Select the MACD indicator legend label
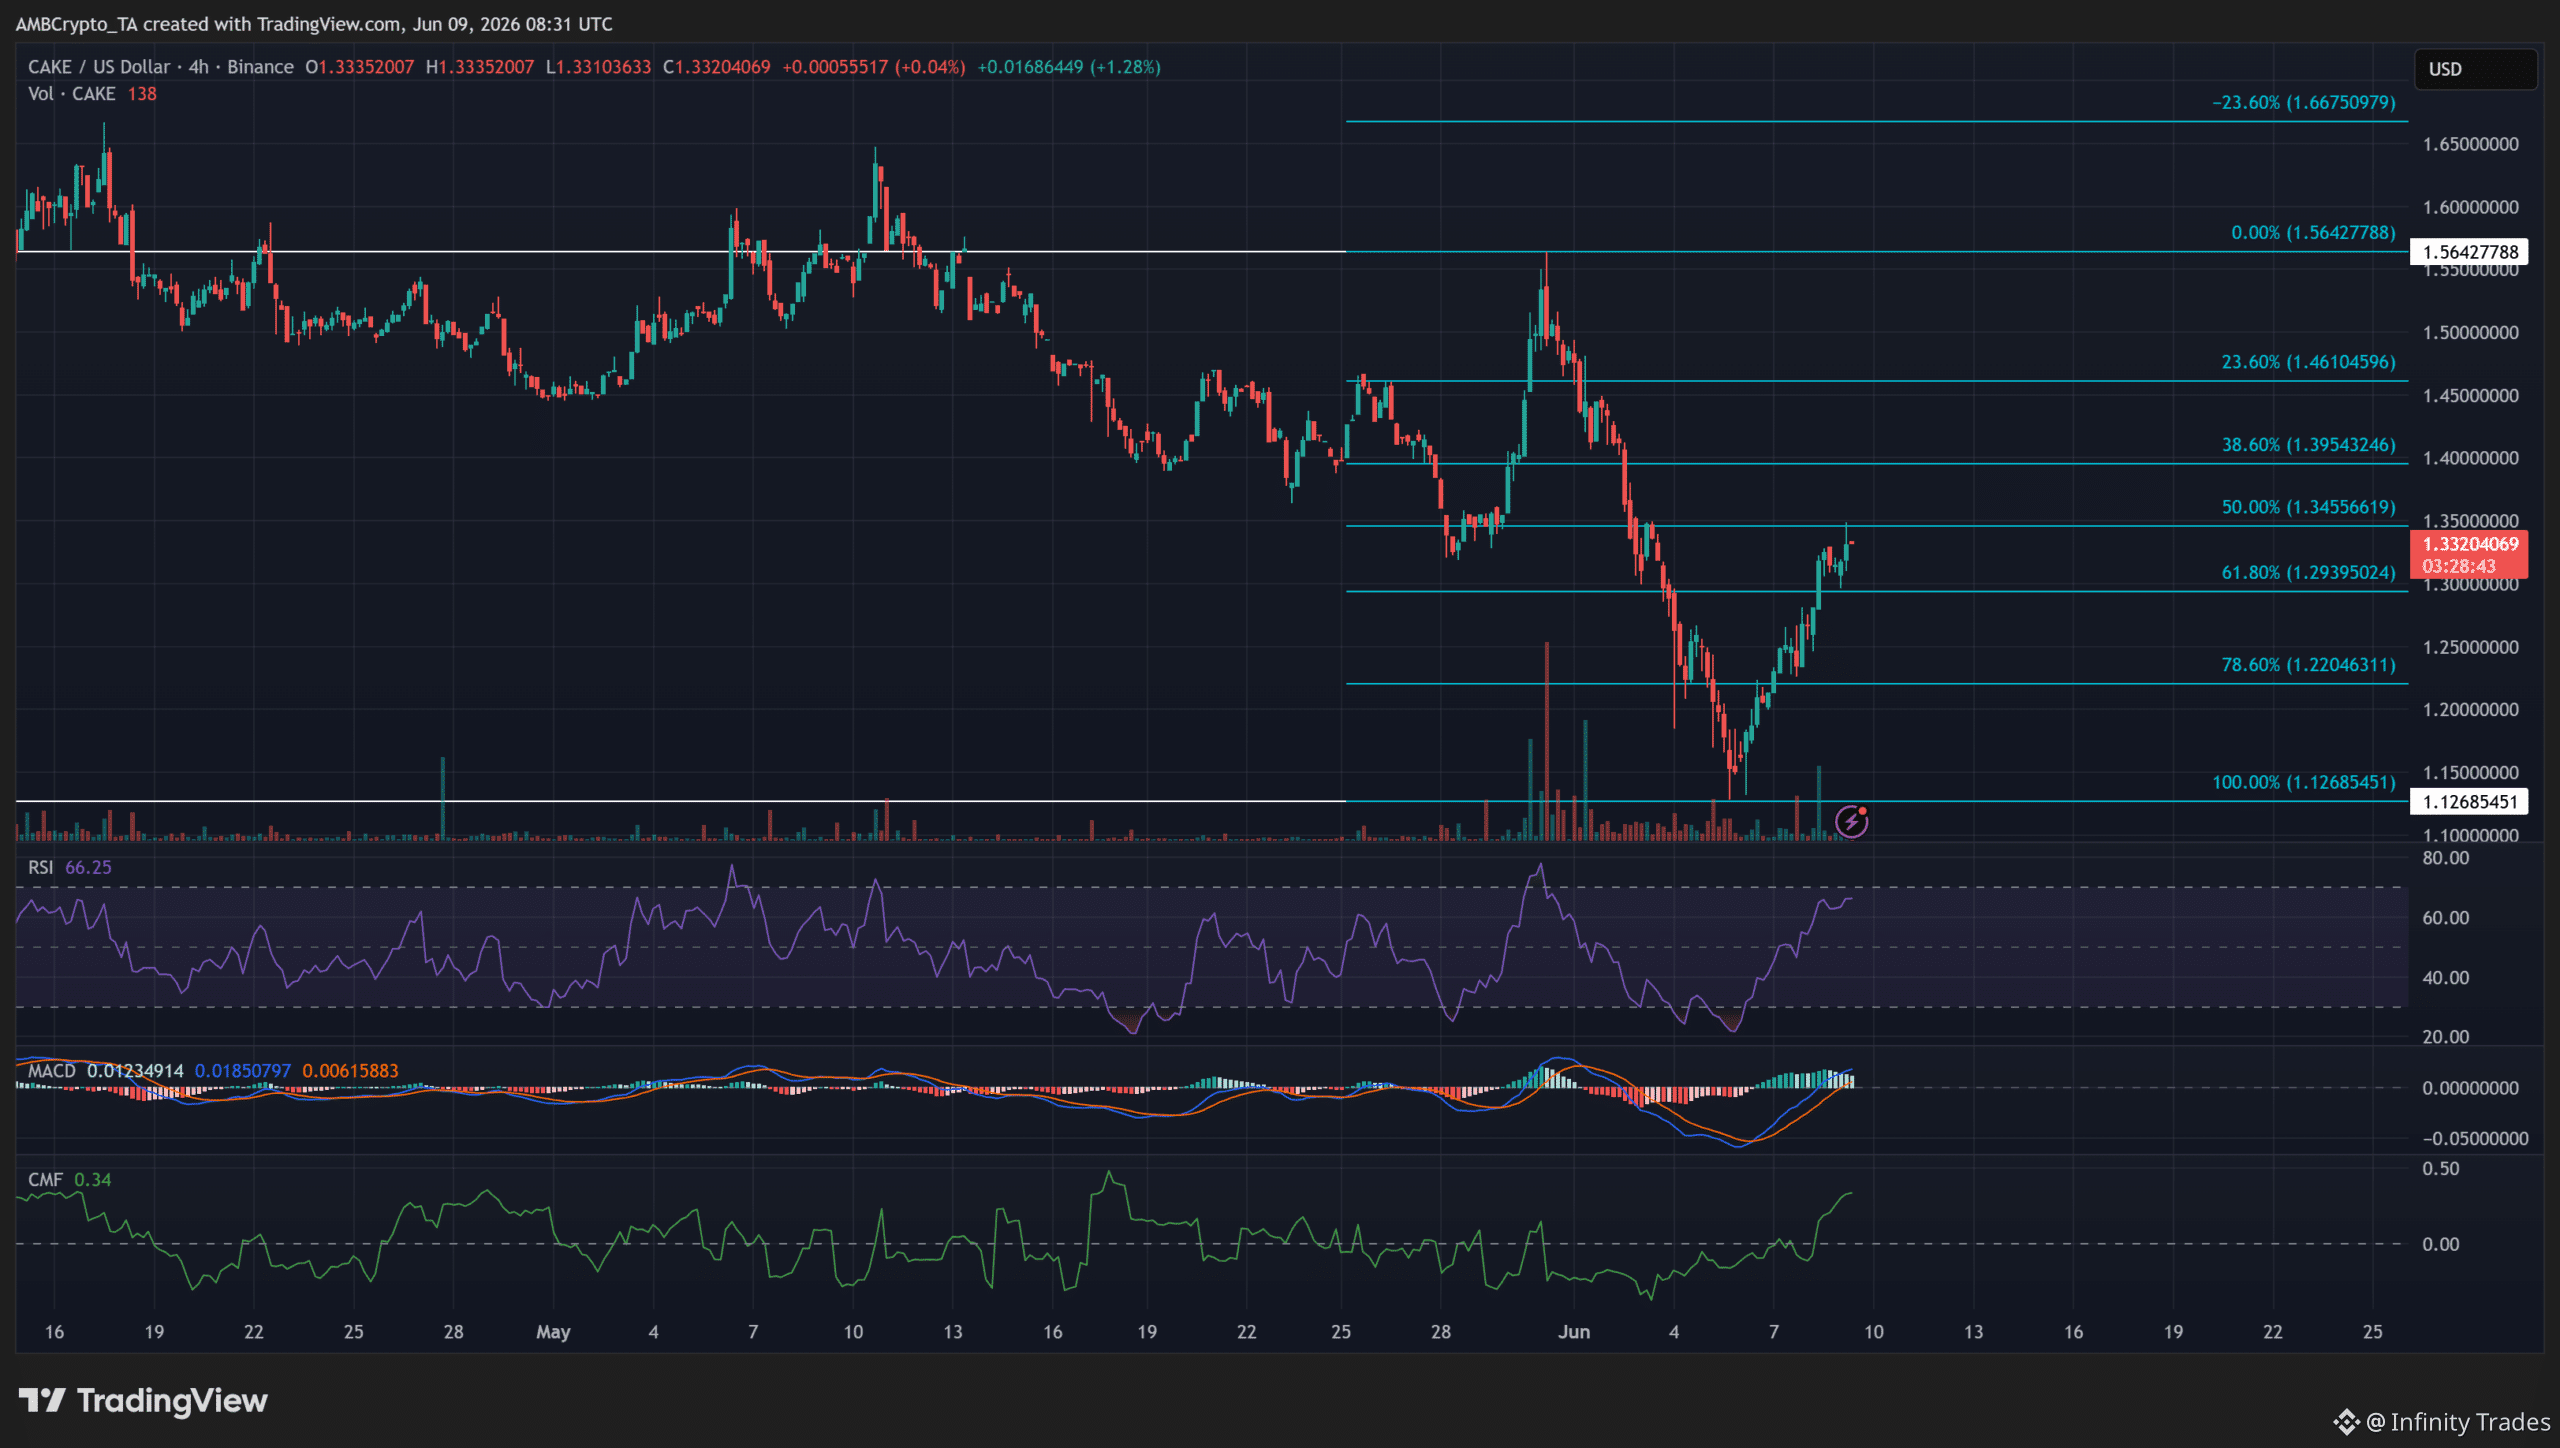The width and height of the screenshot is (2560, 1448). coord(52,1071)
